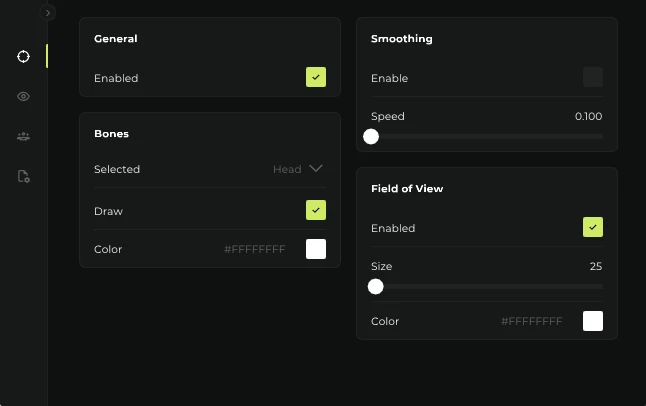Open the Bones color swatch picker
Image resolution: width=646 pixels, height=406 pixels.
click(316, 249)
